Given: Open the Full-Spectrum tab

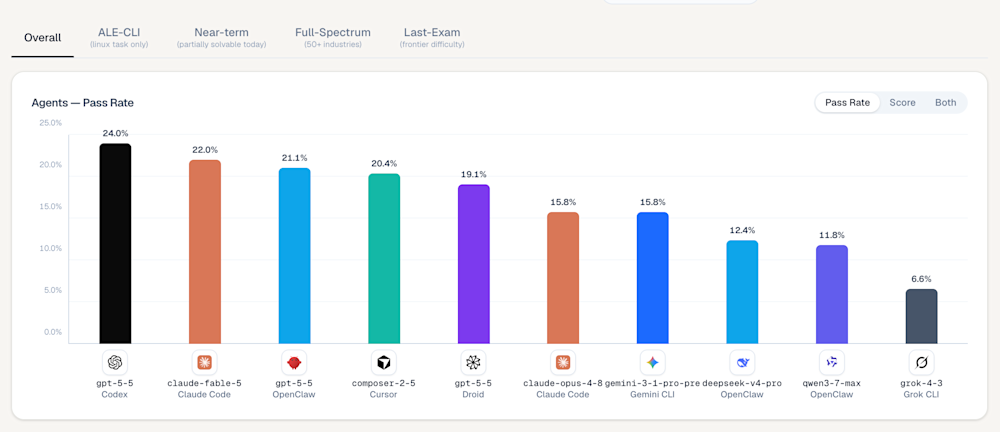Looking at the screenshot, I should pyautogui.click(x=332, y=37).
